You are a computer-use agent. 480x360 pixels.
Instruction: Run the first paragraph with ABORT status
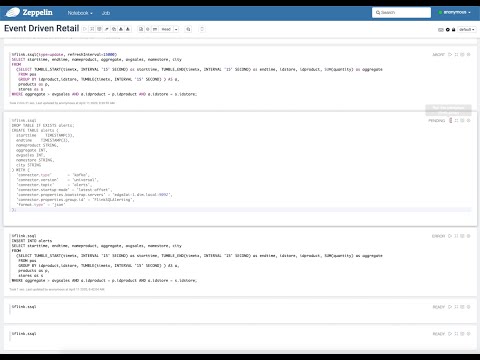[x=450, y=54]
